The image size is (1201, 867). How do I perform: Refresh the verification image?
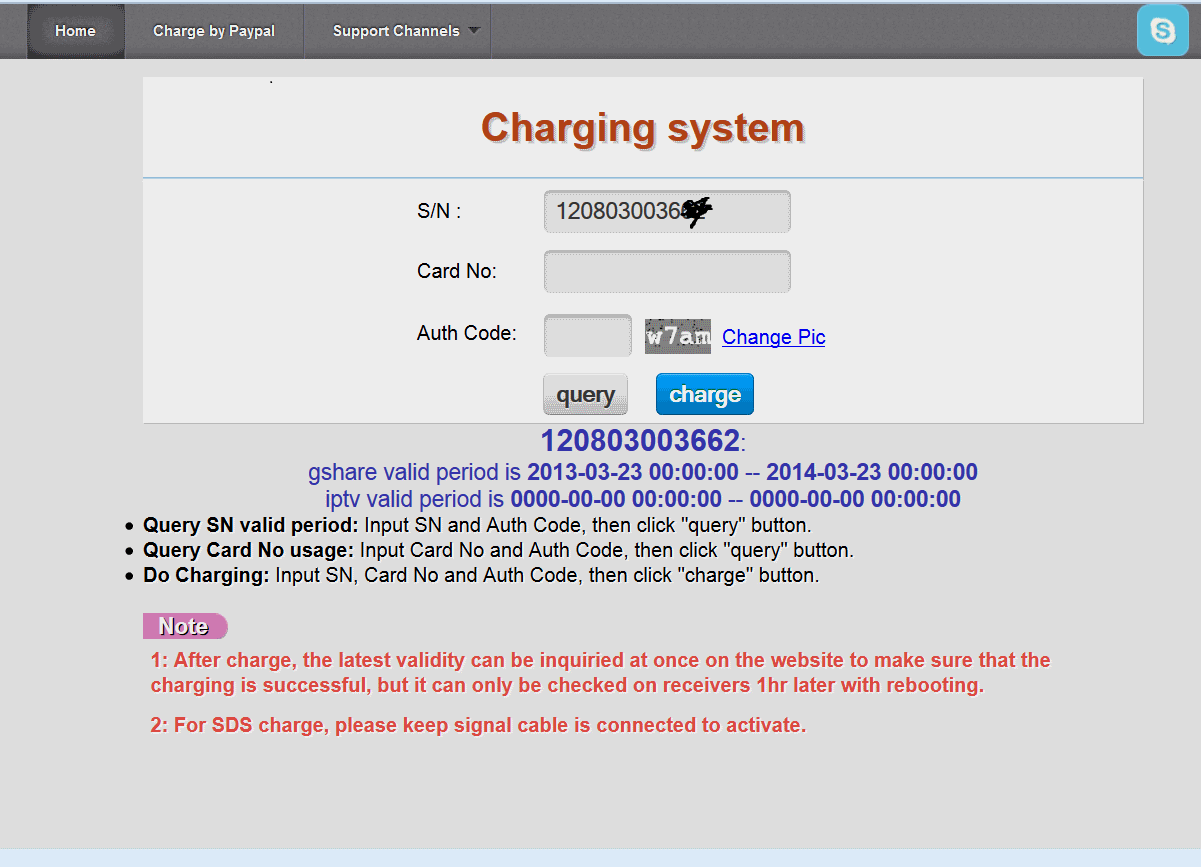point(773,337)
